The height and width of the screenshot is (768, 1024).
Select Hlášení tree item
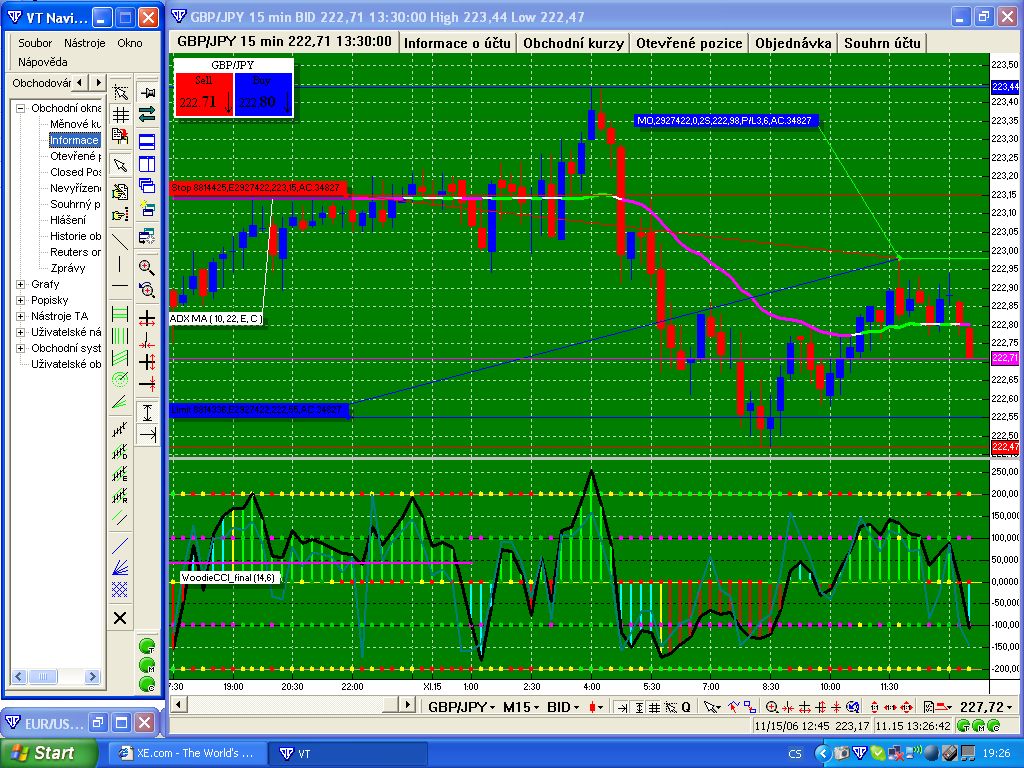[68, 220]
